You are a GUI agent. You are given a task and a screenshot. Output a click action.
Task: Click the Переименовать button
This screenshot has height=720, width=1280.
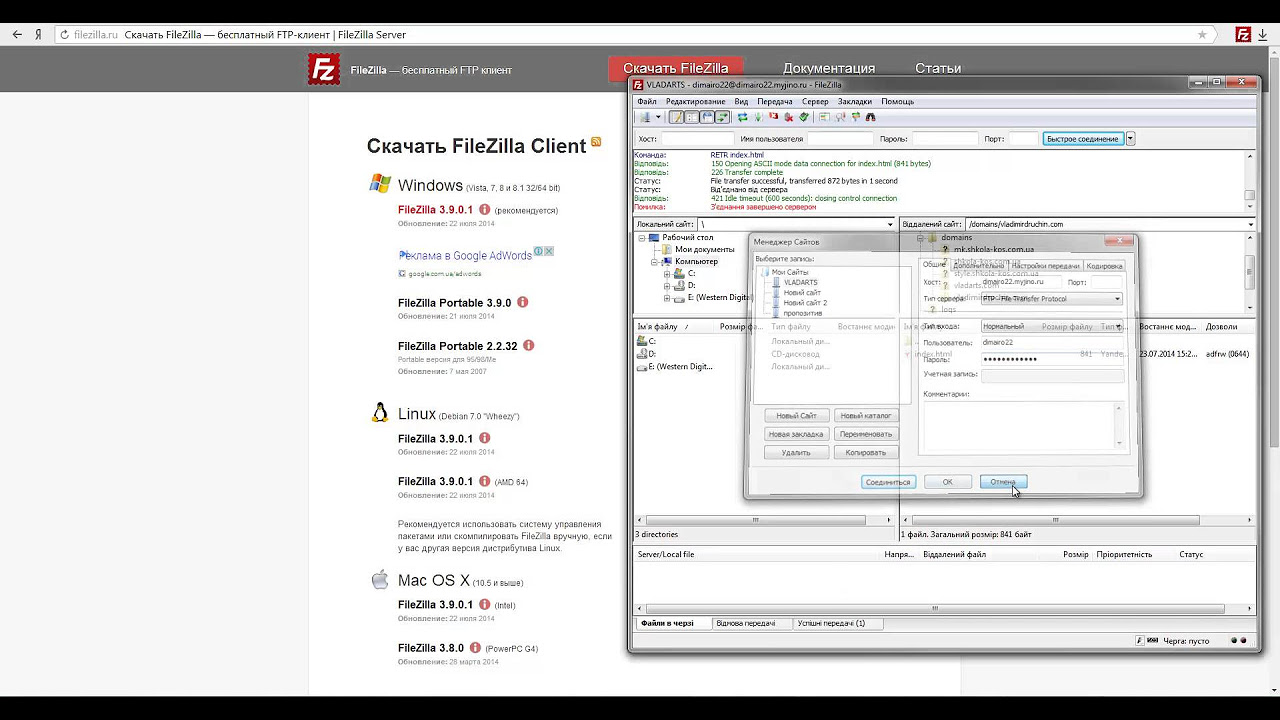click(x=865, y=434)
